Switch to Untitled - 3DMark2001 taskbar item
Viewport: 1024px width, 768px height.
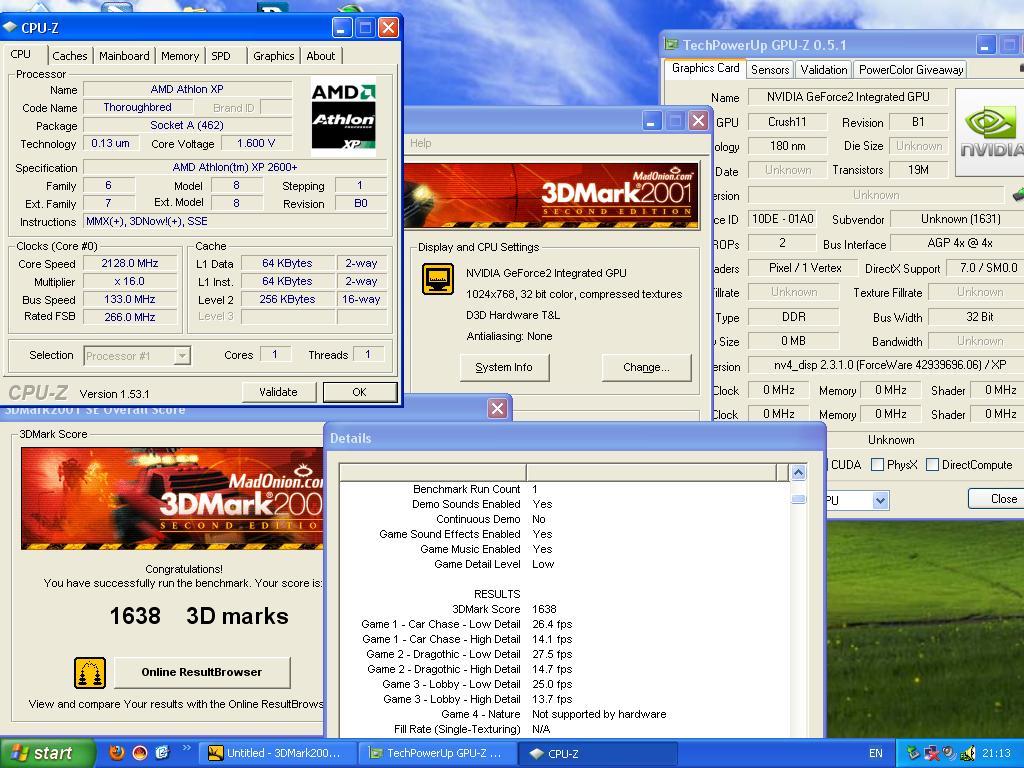click(x=276, y=753)
